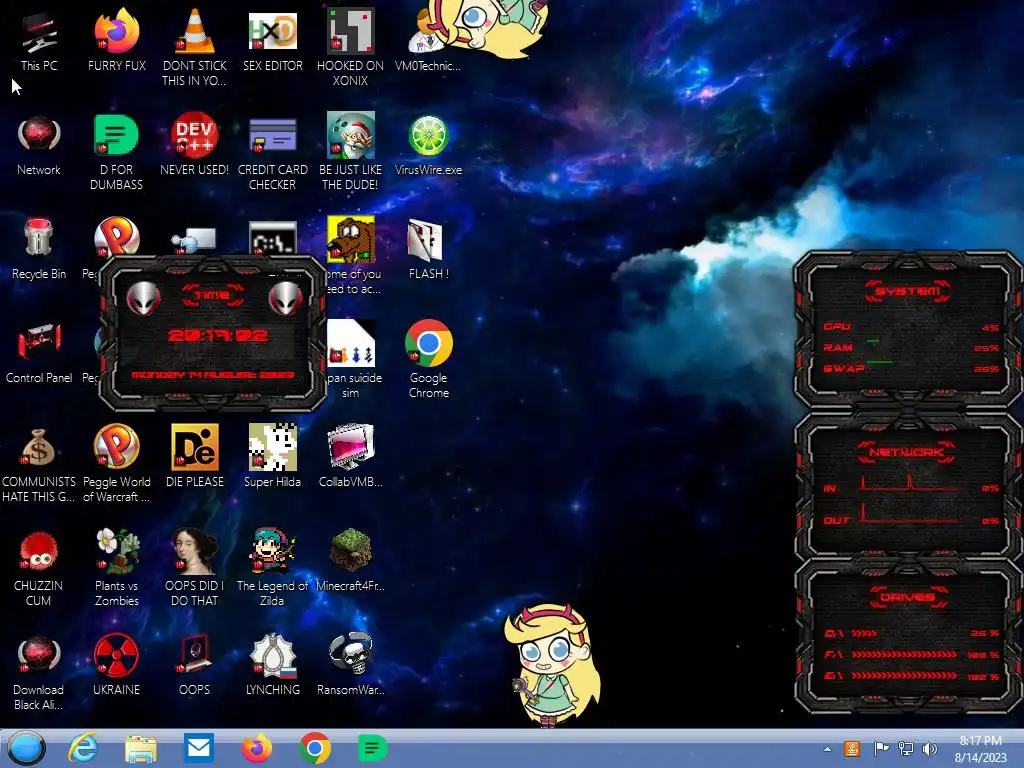The width and height of the screenshot is (1024, 768).
Task: Click the SWAP usage row in System widget
Action: click(x=910, y=368)
